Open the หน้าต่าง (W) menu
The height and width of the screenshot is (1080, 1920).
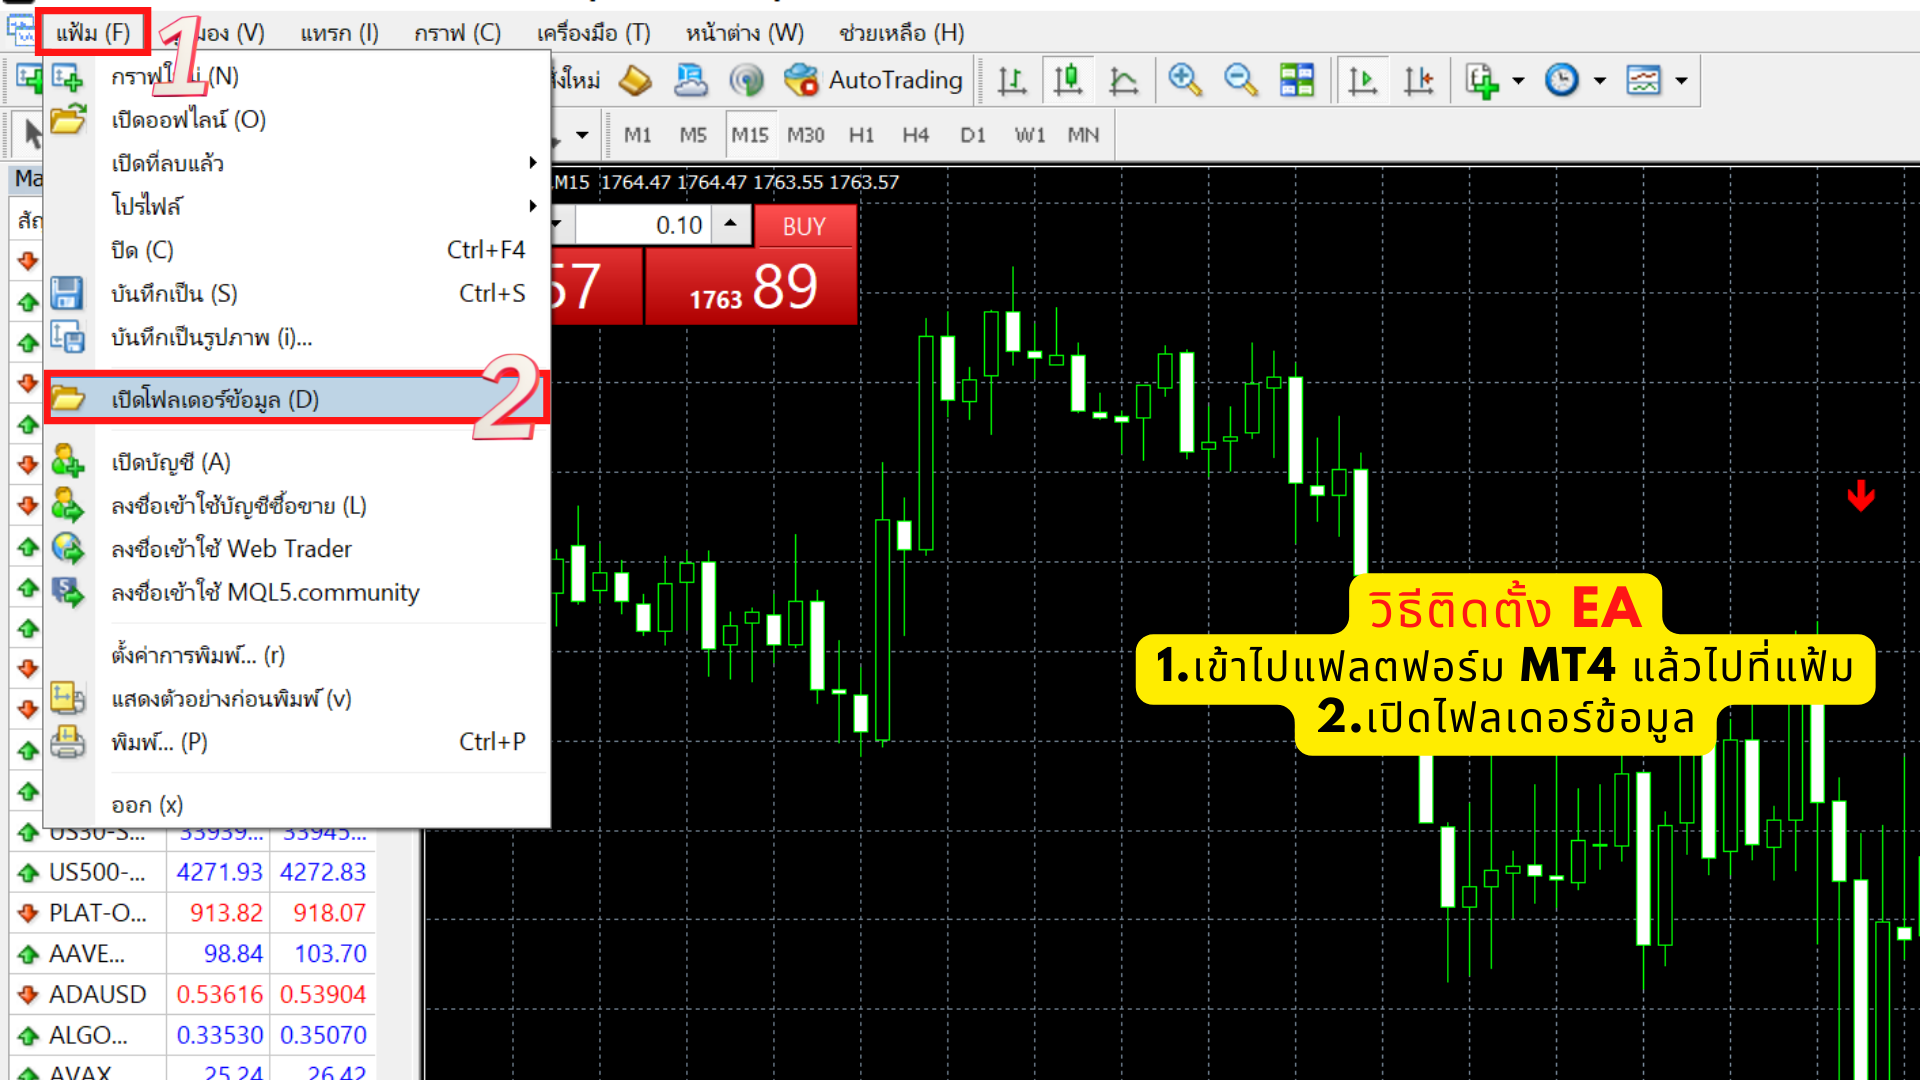point(745,33)
